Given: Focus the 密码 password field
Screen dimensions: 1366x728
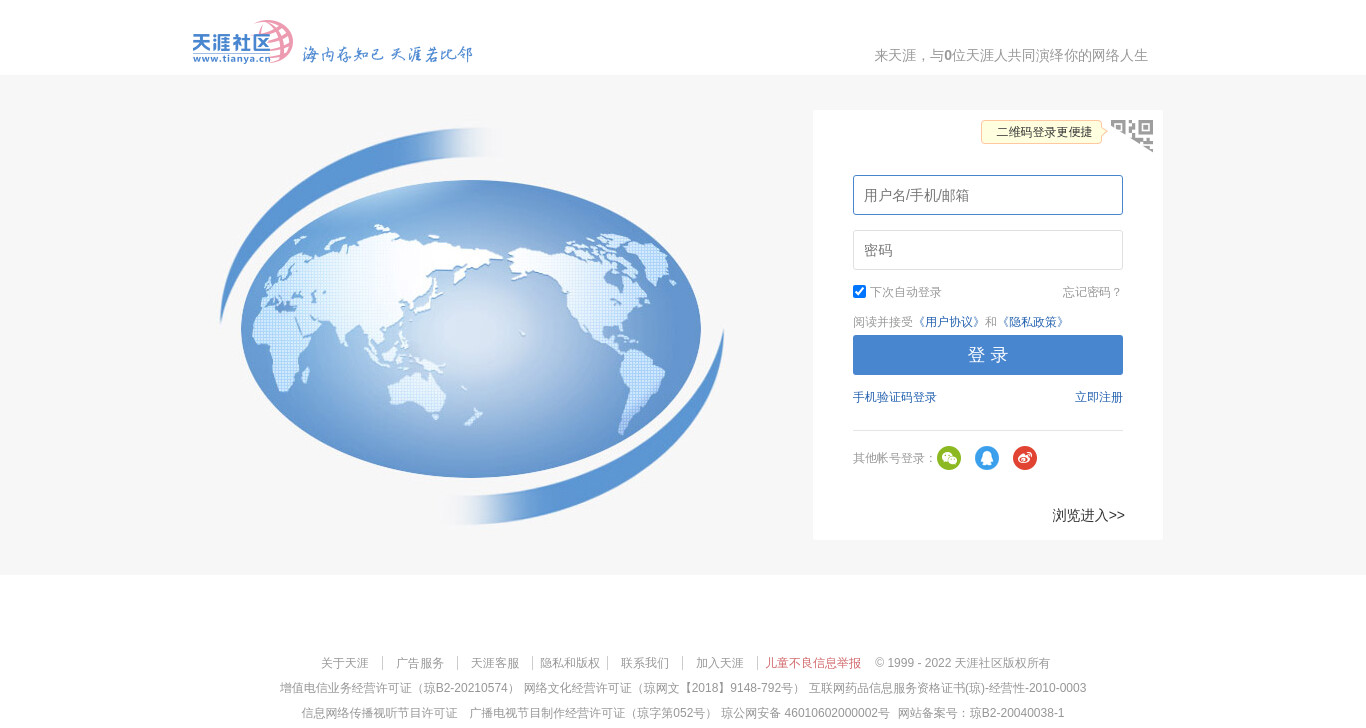Looking at the screenshot, I should 988,250.
